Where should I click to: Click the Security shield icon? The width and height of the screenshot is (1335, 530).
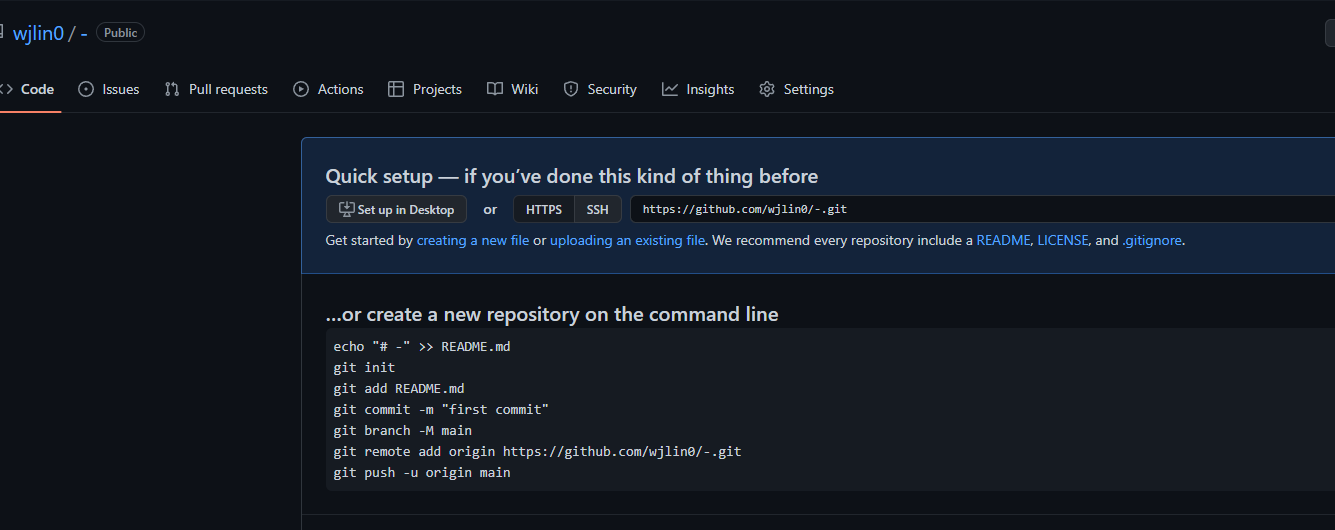[x=571, y=89]
